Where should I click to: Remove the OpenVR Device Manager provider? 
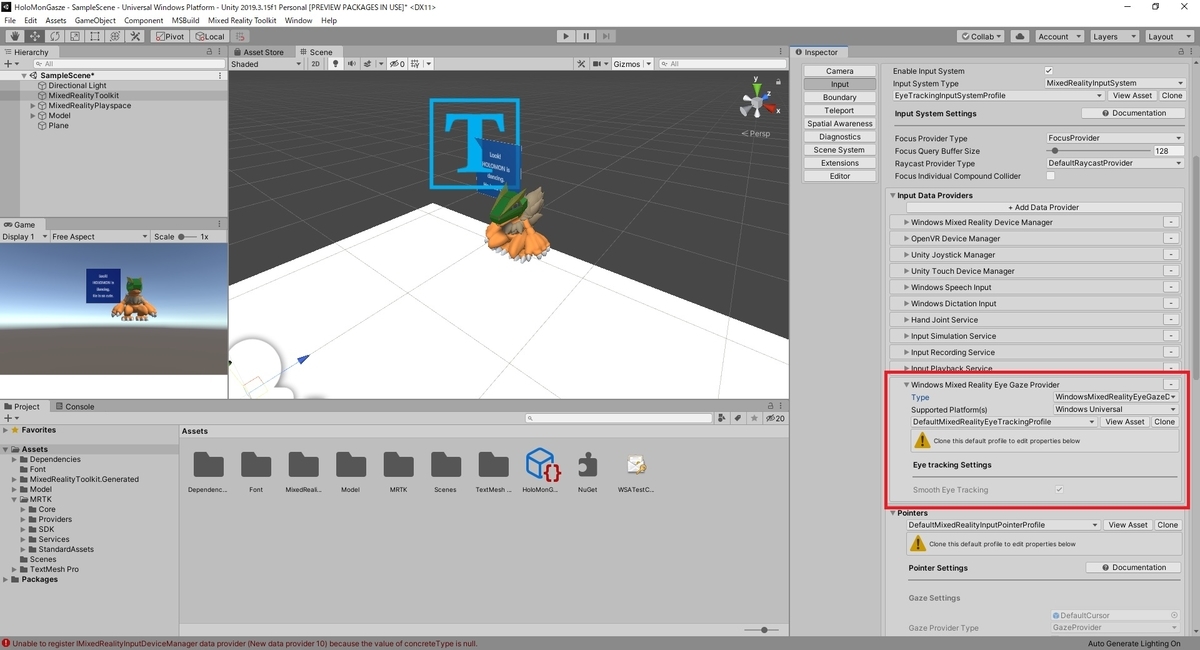click(1170, 239)
